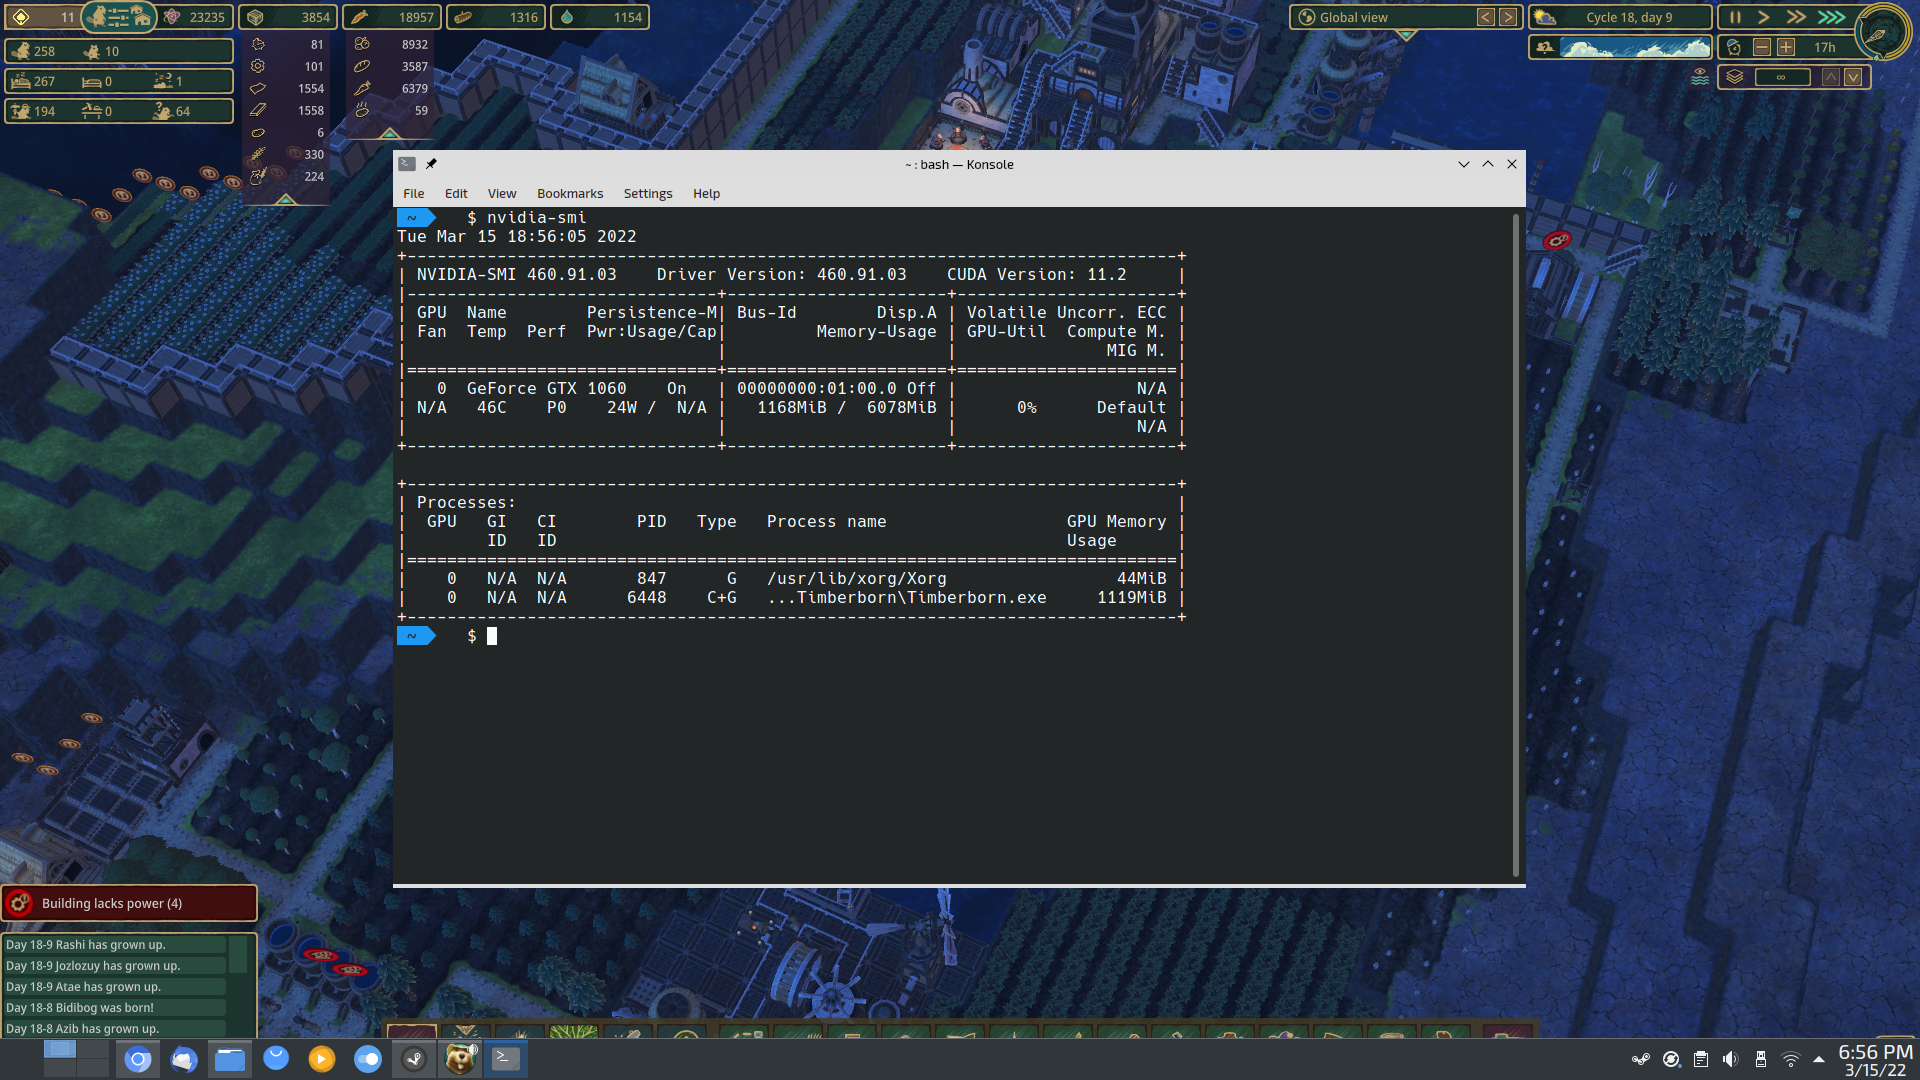Open Konsole Edit menu

pos(456,193)
